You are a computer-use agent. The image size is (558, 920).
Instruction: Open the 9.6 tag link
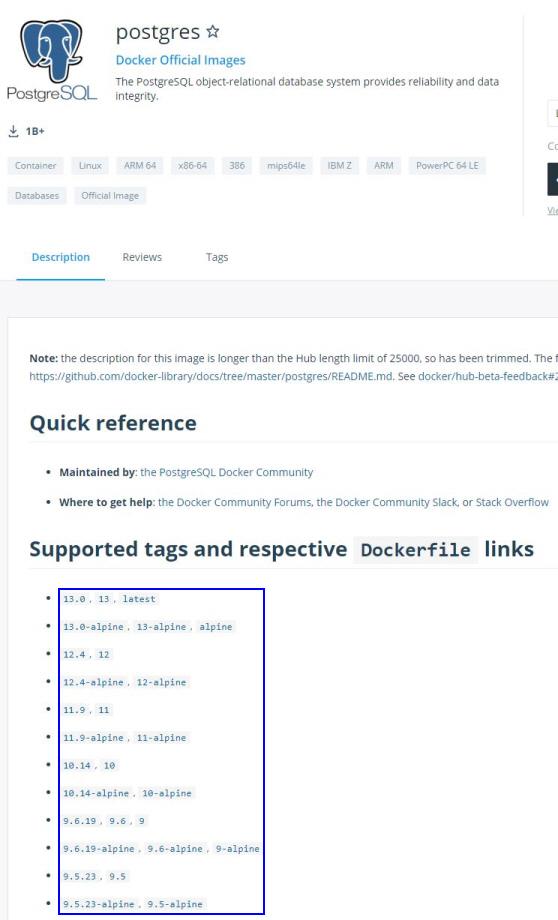pyautogui.click(x=117, y=821)
